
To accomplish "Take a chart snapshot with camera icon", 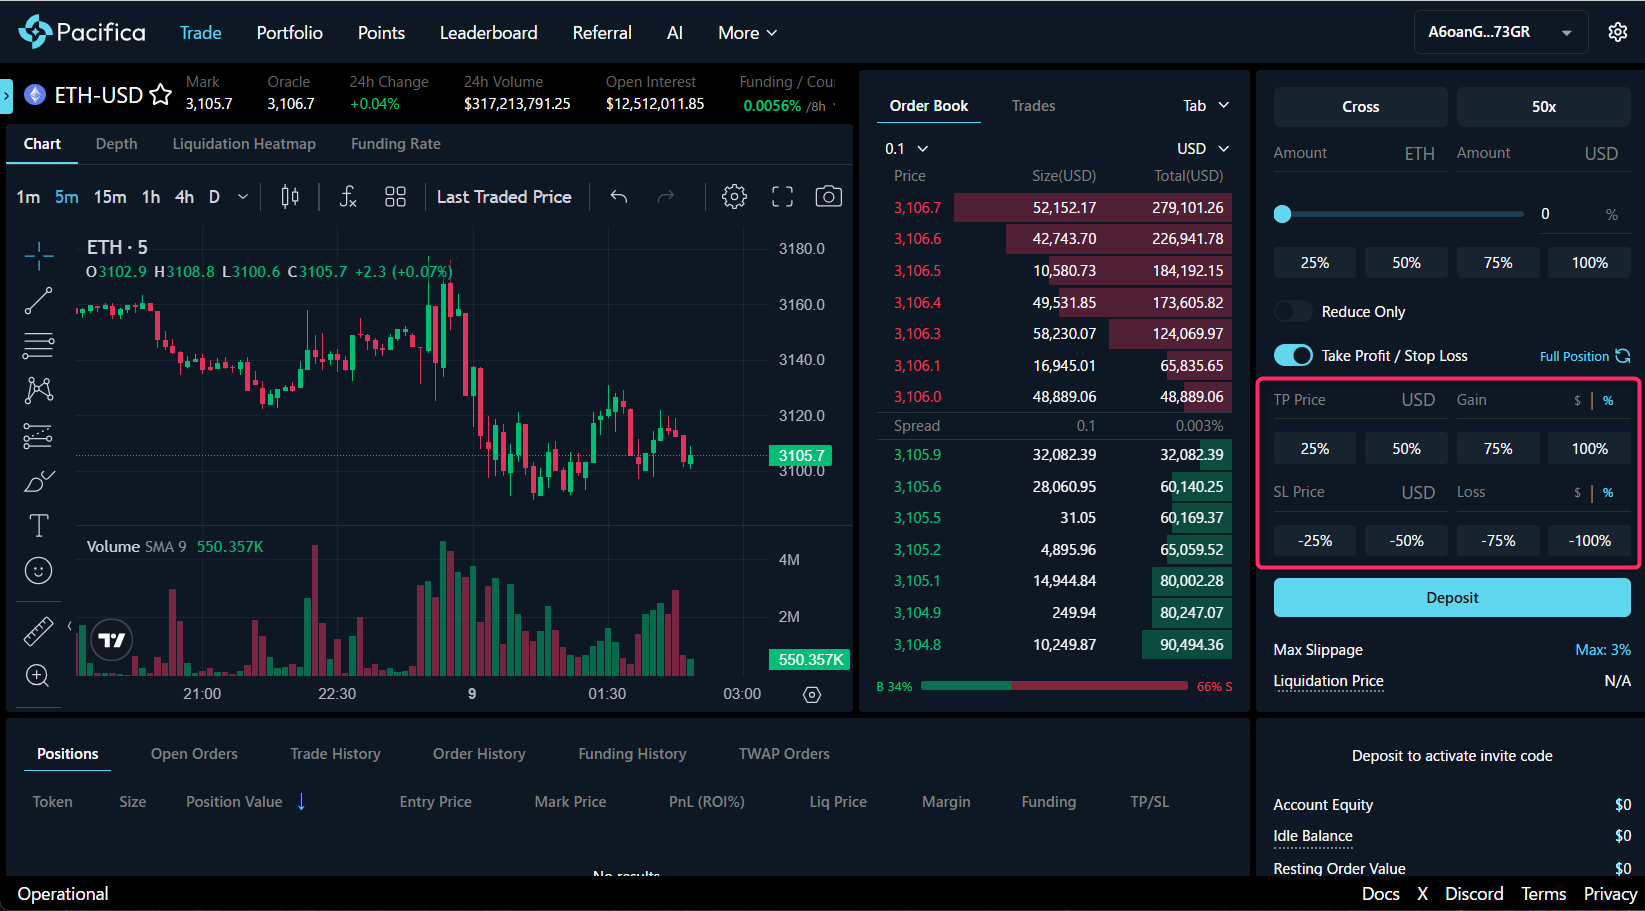I will [x=828, y=197].
